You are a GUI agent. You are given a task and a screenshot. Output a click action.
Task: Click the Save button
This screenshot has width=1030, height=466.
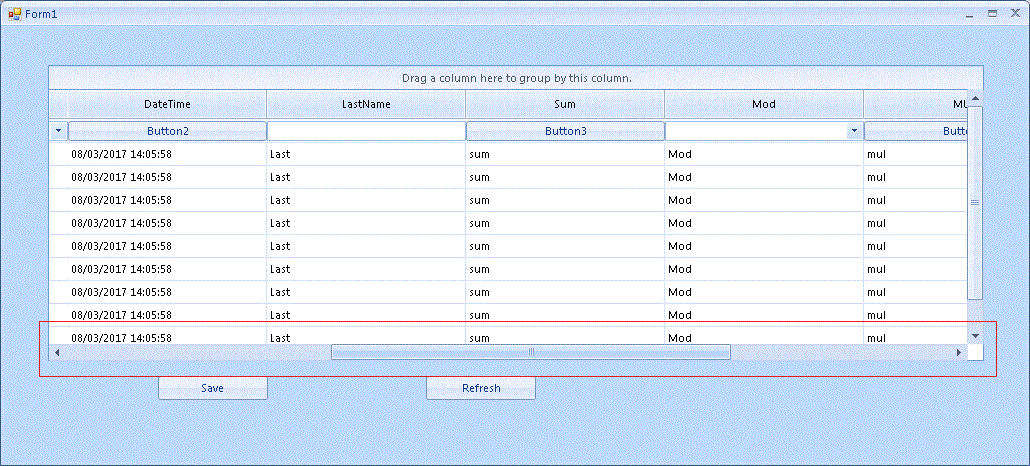pos(213,388)
